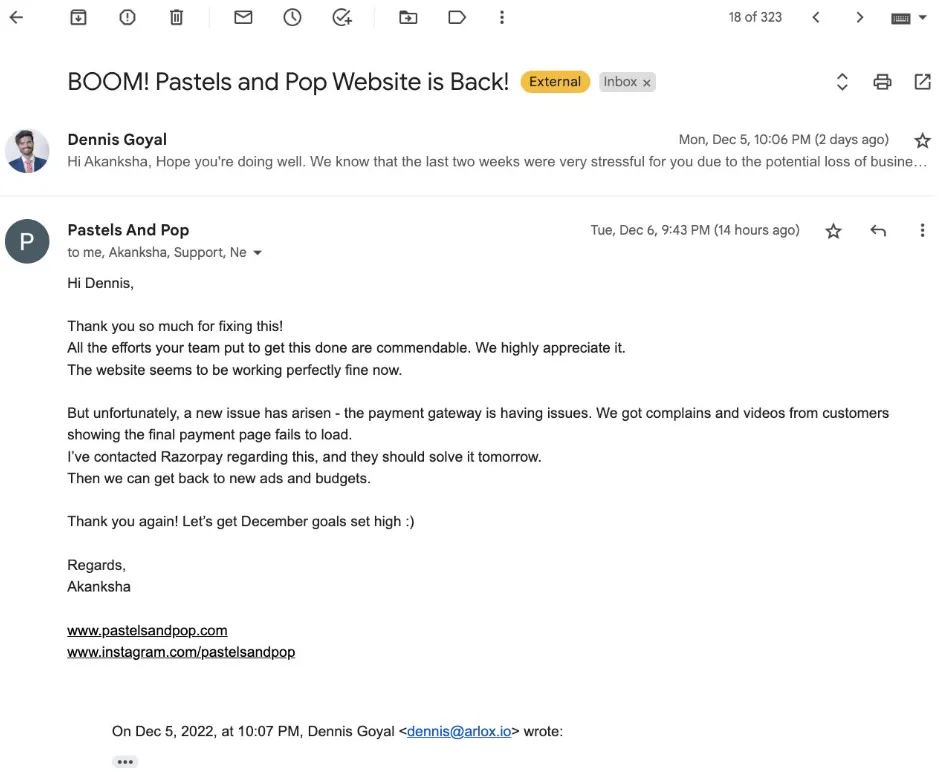Delete this email conversation
Viewport: 946px width, 772px height.
pos(176,17)
